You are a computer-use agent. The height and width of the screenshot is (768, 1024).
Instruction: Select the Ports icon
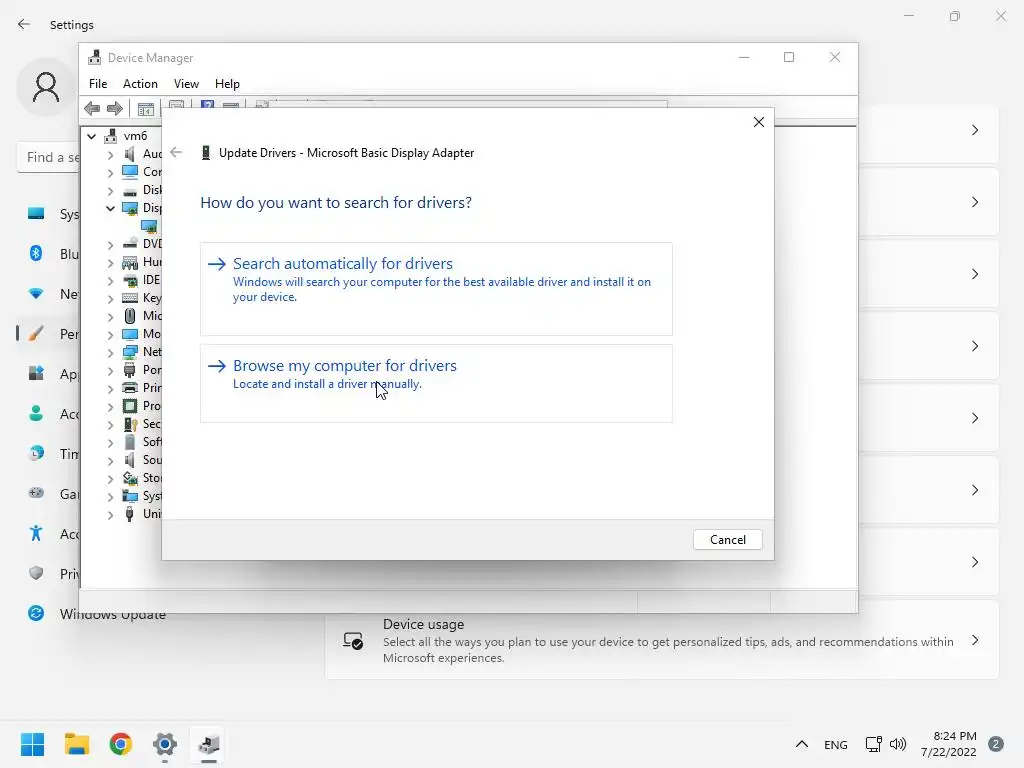(x=130, y=370)
